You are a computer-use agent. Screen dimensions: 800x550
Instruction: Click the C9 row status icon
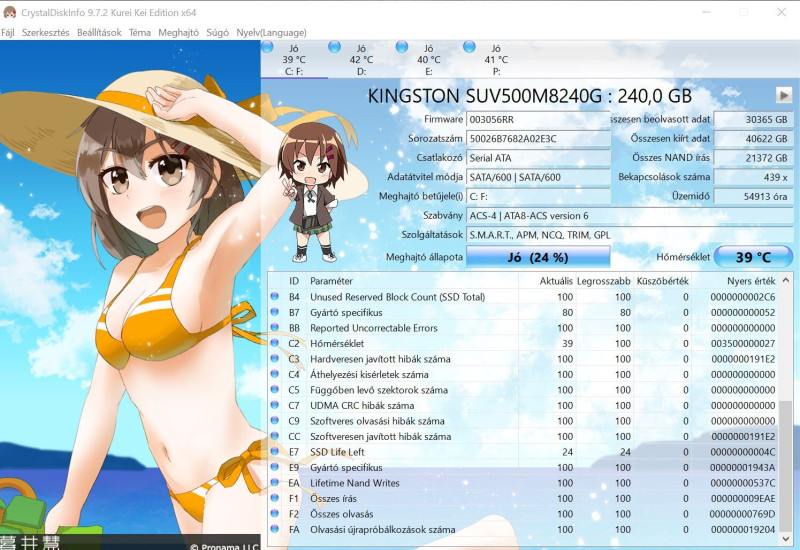click(x=274, y=420)
